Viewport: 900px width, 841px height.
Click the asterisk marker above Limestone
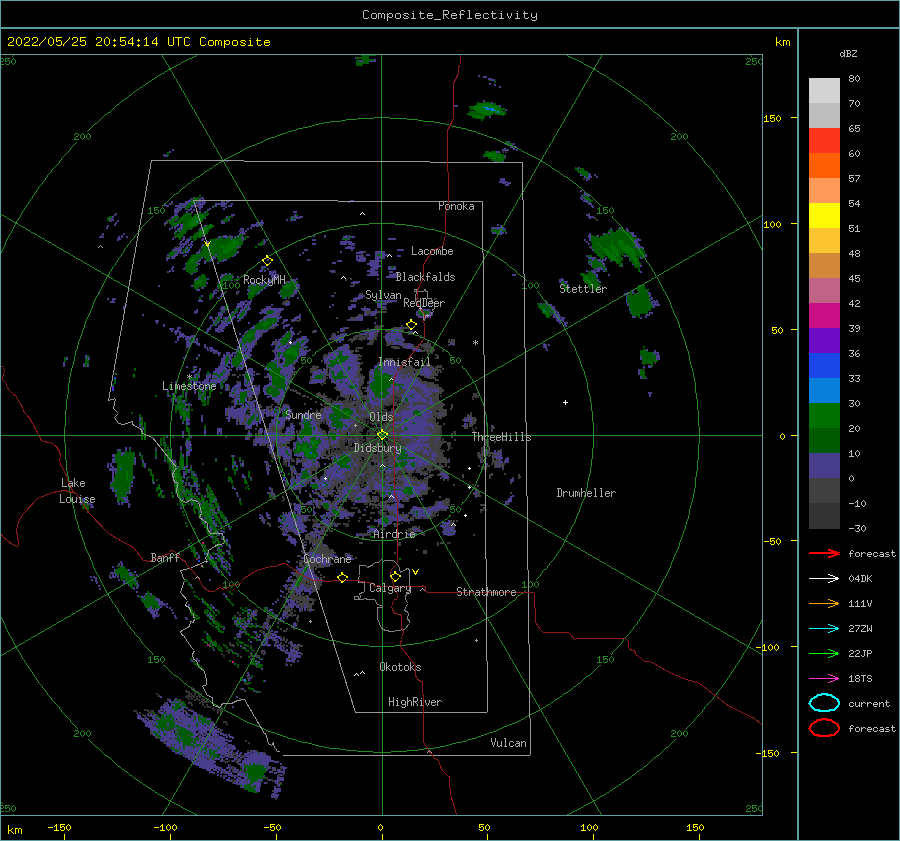(189, 377)
